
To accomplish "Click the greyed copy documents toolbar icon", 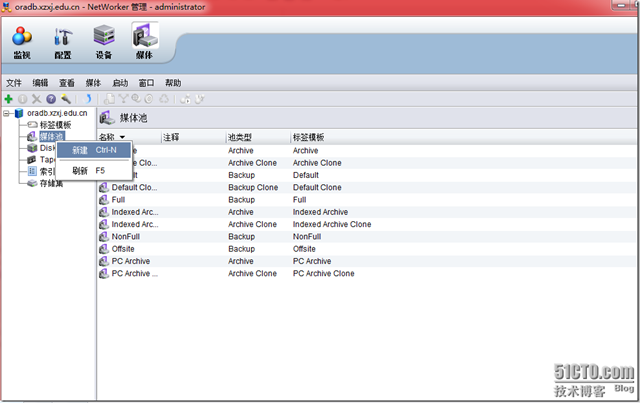I will [x=109, y=99].
